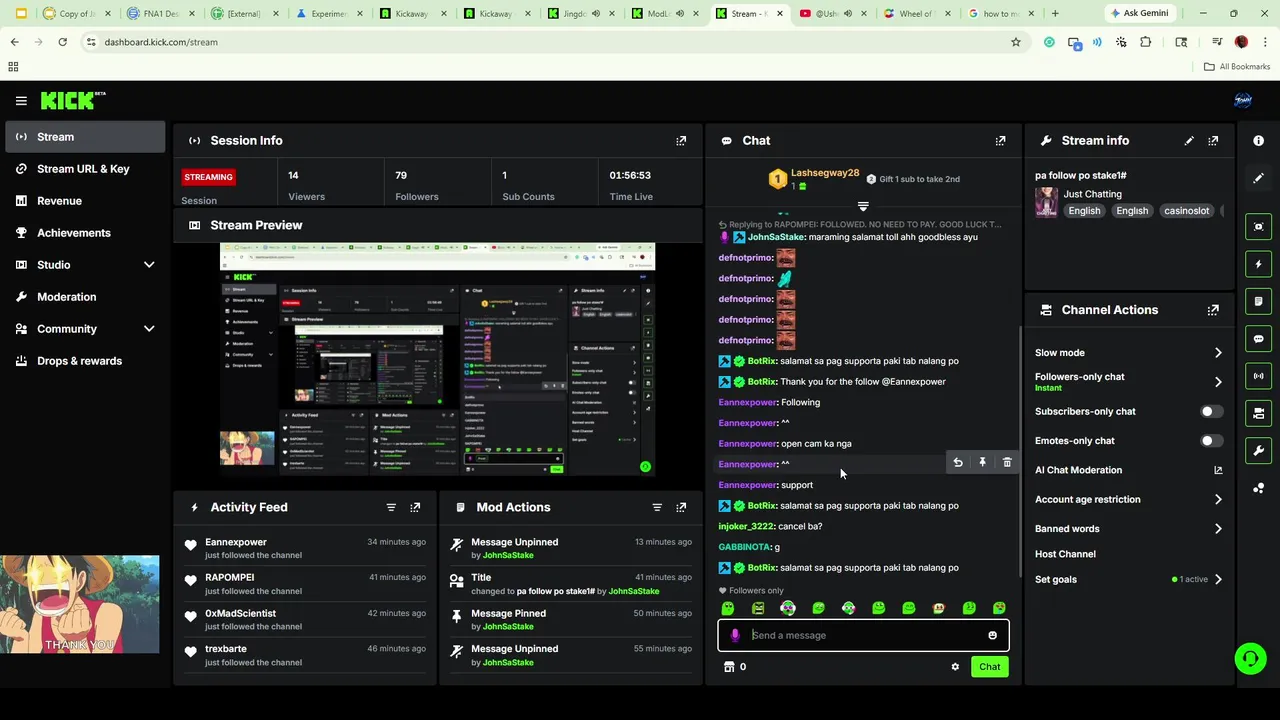Open AI Chat Moderation external link

(1218, 470)
